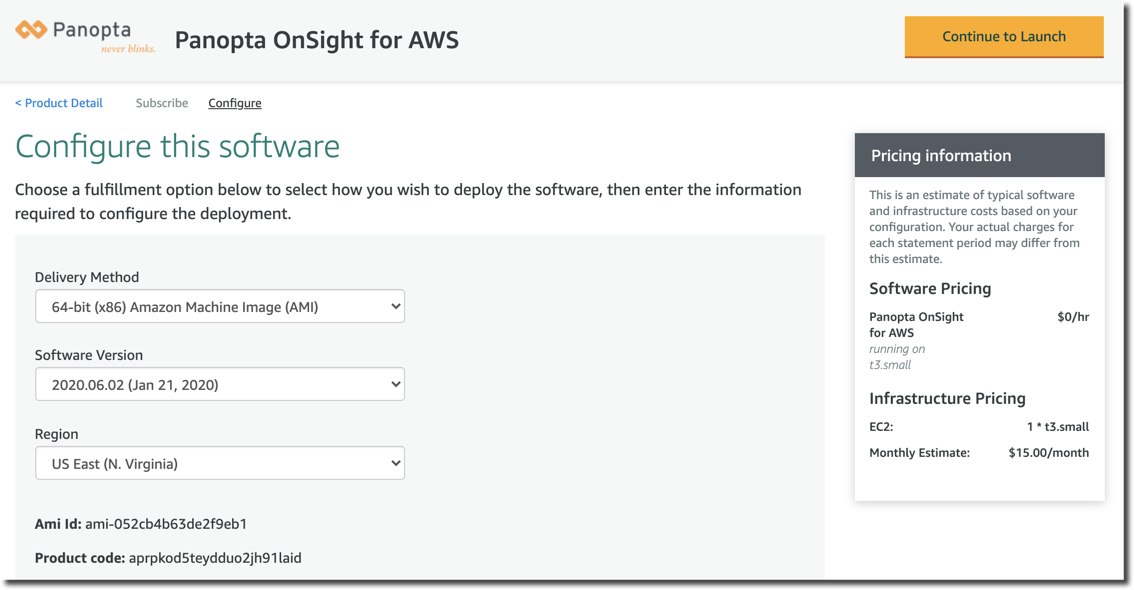Open the Subscribe step tab
Screen dimensions: 1134x590
162,103
